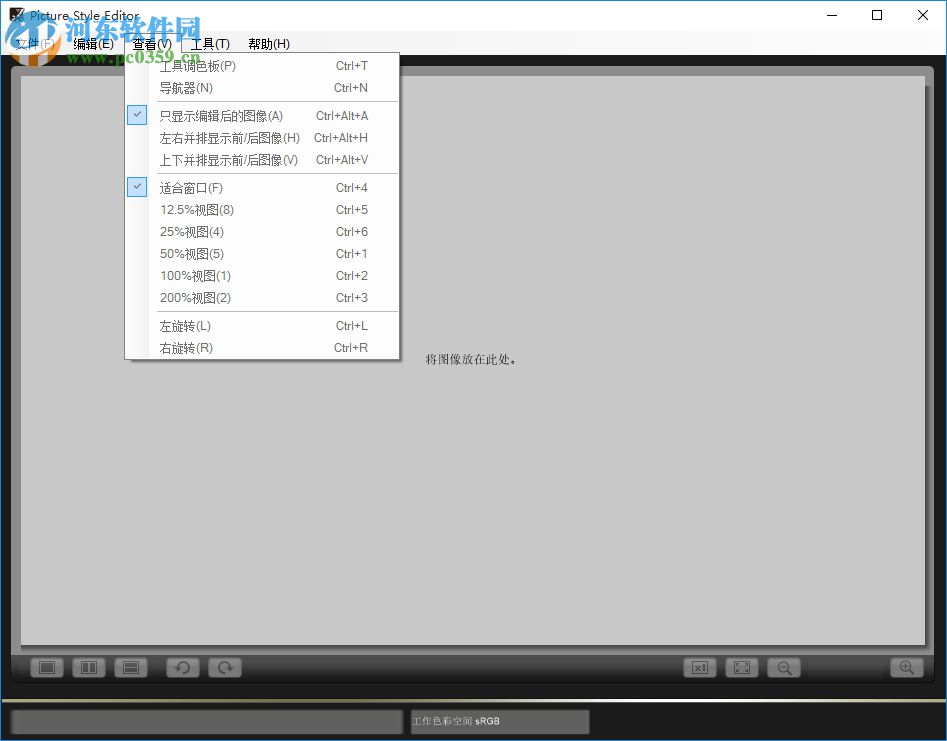
Task: Toggle 只显示编辑后的图像 option
Action: click(x=222, y=115)
